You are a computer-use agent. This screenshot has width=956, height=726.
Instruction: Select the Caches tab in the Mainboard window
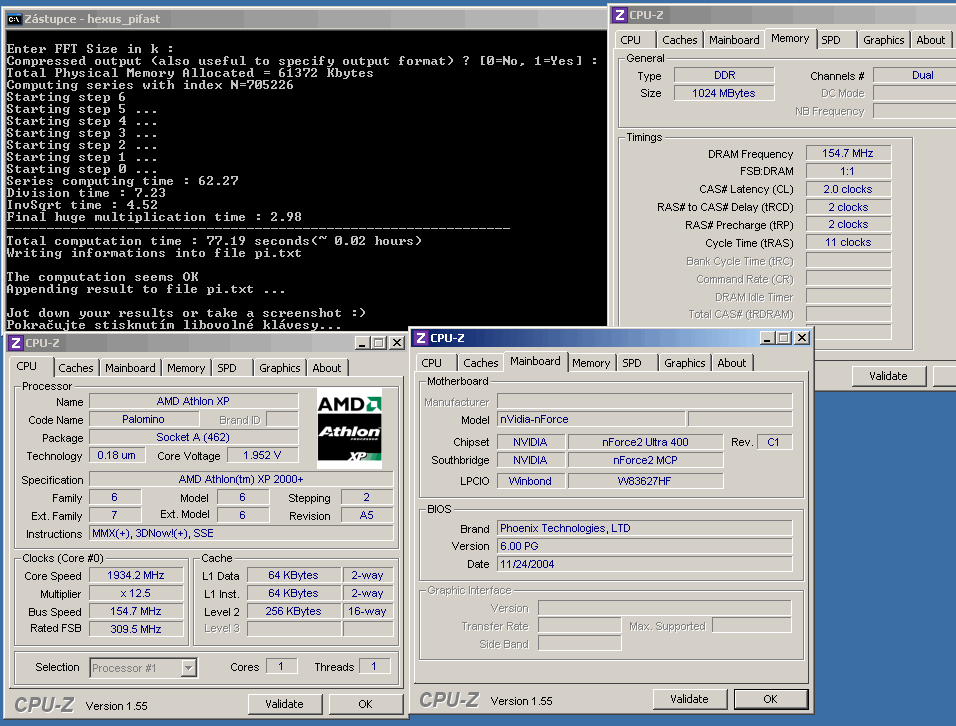pos(480,363)
